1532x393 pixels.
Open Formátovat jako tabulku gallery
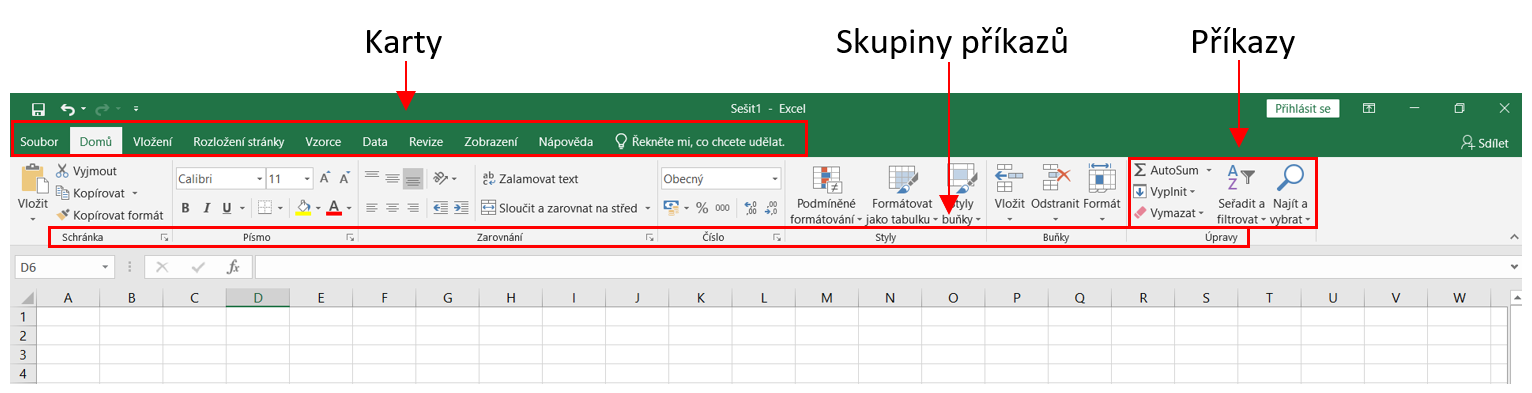click(x=903, y=194)
